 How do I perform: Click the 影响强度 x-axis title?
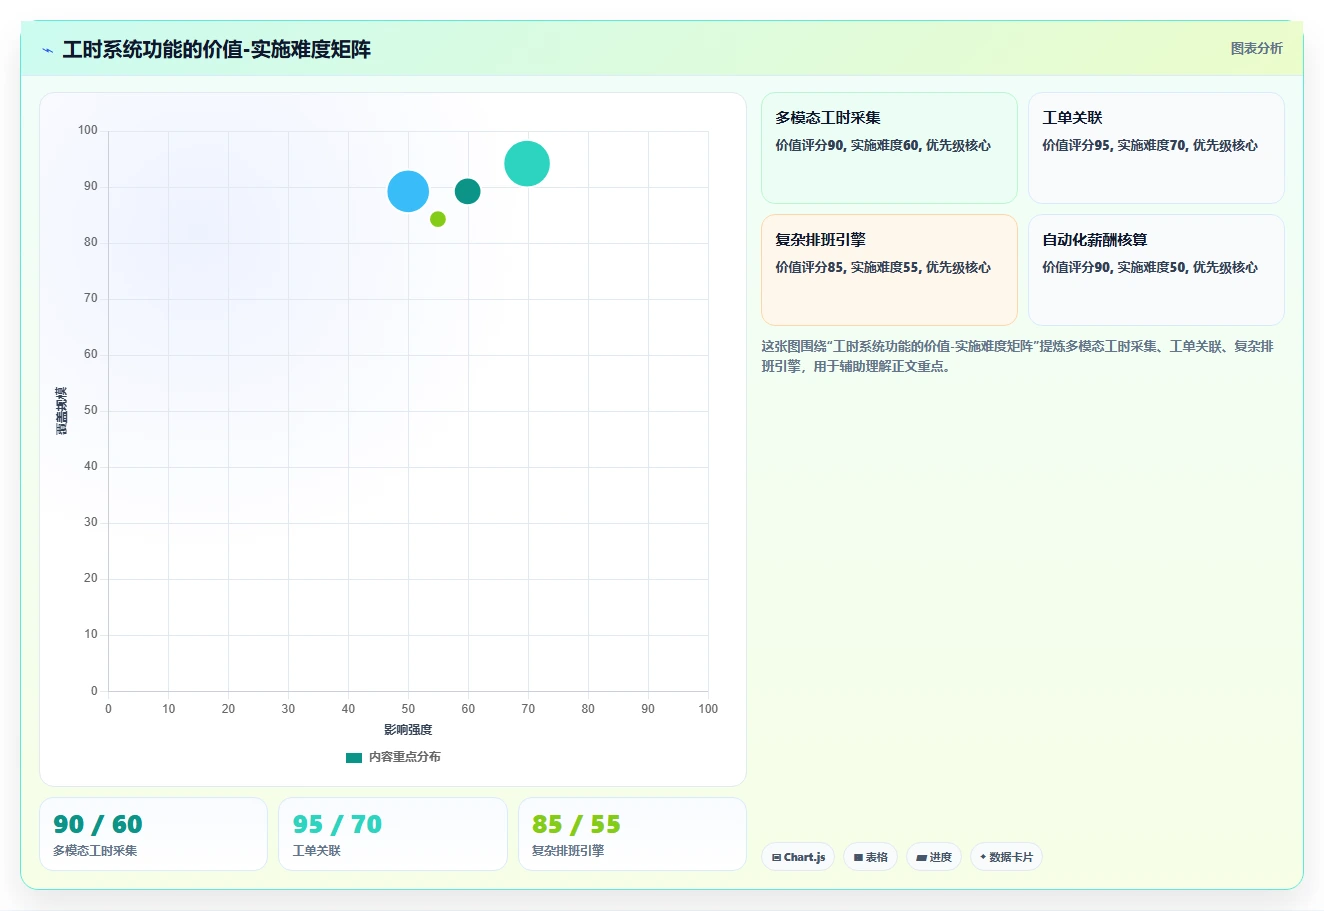(408, 730)
